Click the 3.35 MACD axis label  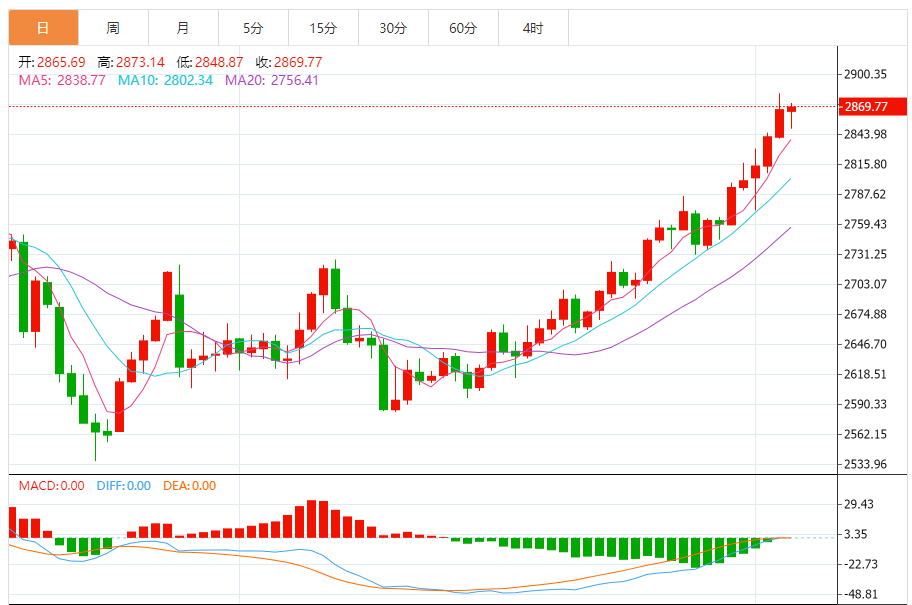856,534
